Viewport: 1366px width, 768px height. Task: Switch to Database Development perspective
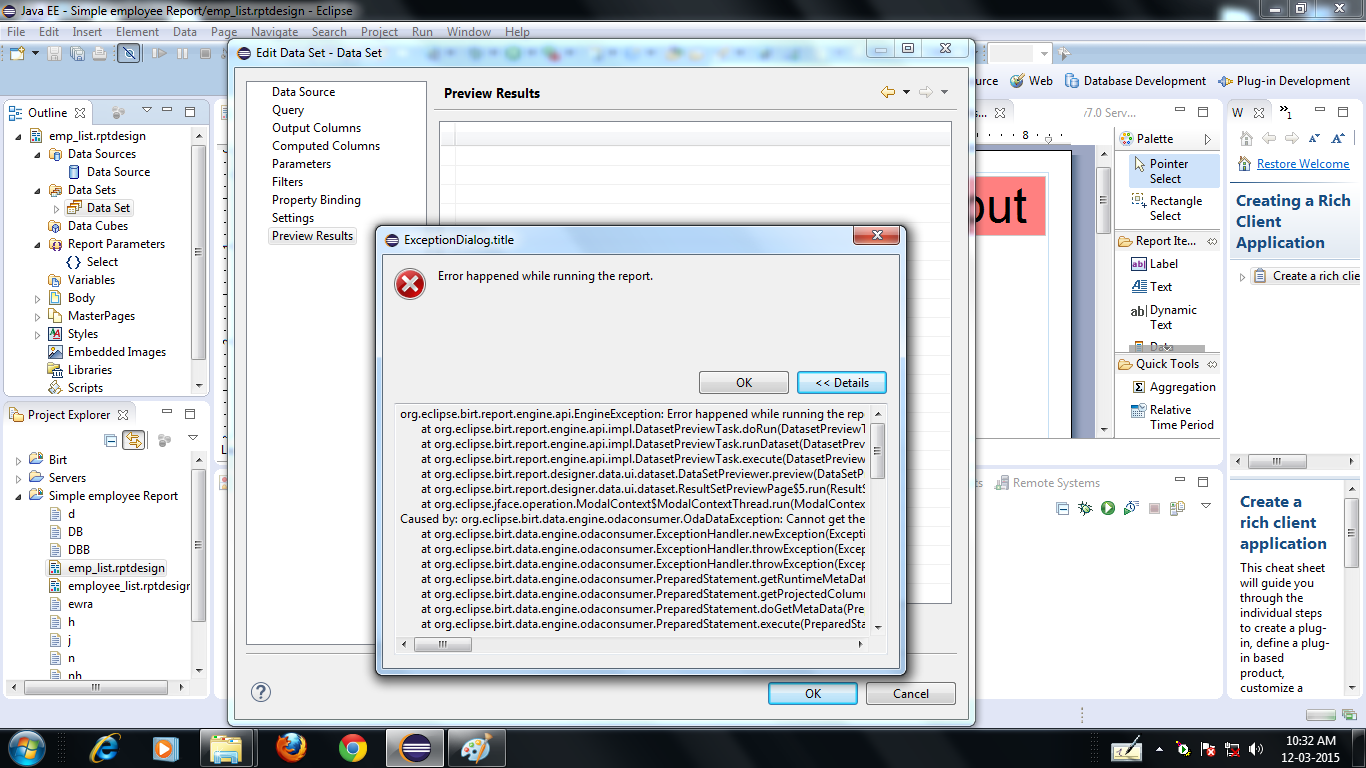click(1135, 81)
